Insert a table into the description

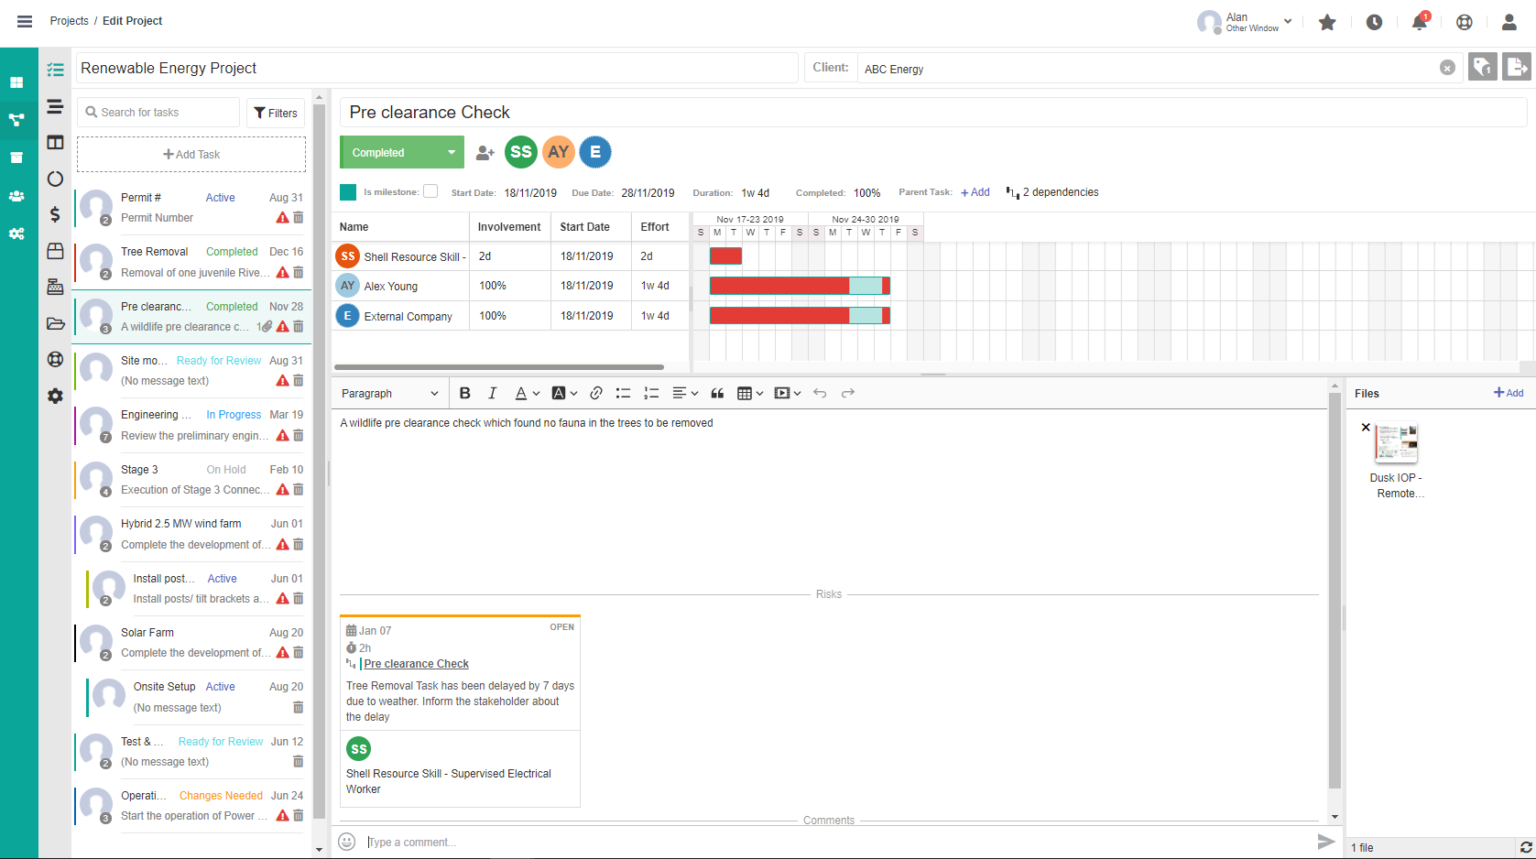coord(746,393)
